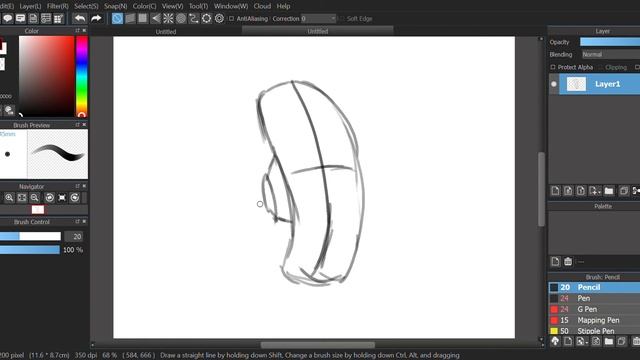Zoom out using Navigator magnifier minus
This screenshot has height=360, width=640.
tap(35, 198)
